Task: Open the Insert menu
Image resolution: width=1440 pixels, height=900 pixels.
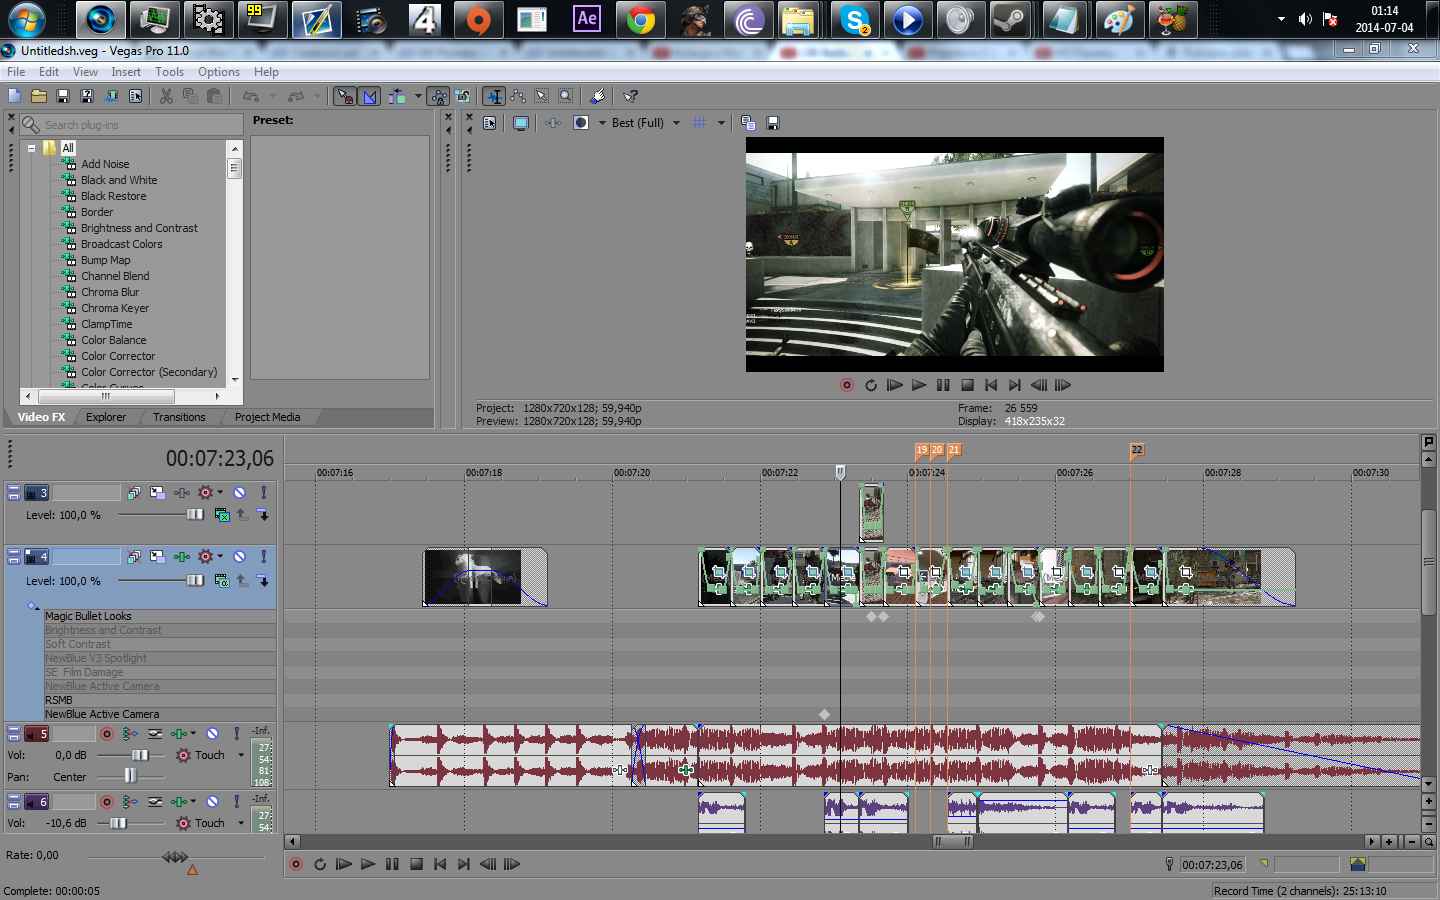Action: tap(126, 72)
